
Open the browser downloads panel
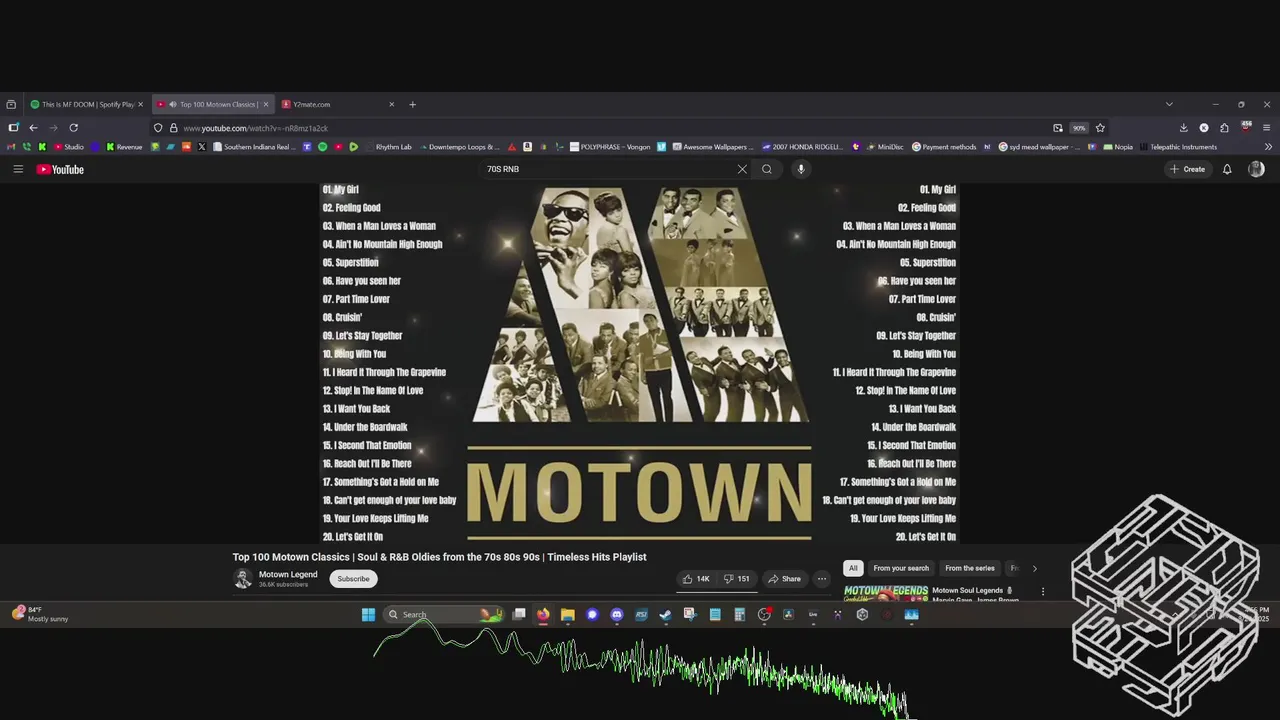[x=1183, y=128]
